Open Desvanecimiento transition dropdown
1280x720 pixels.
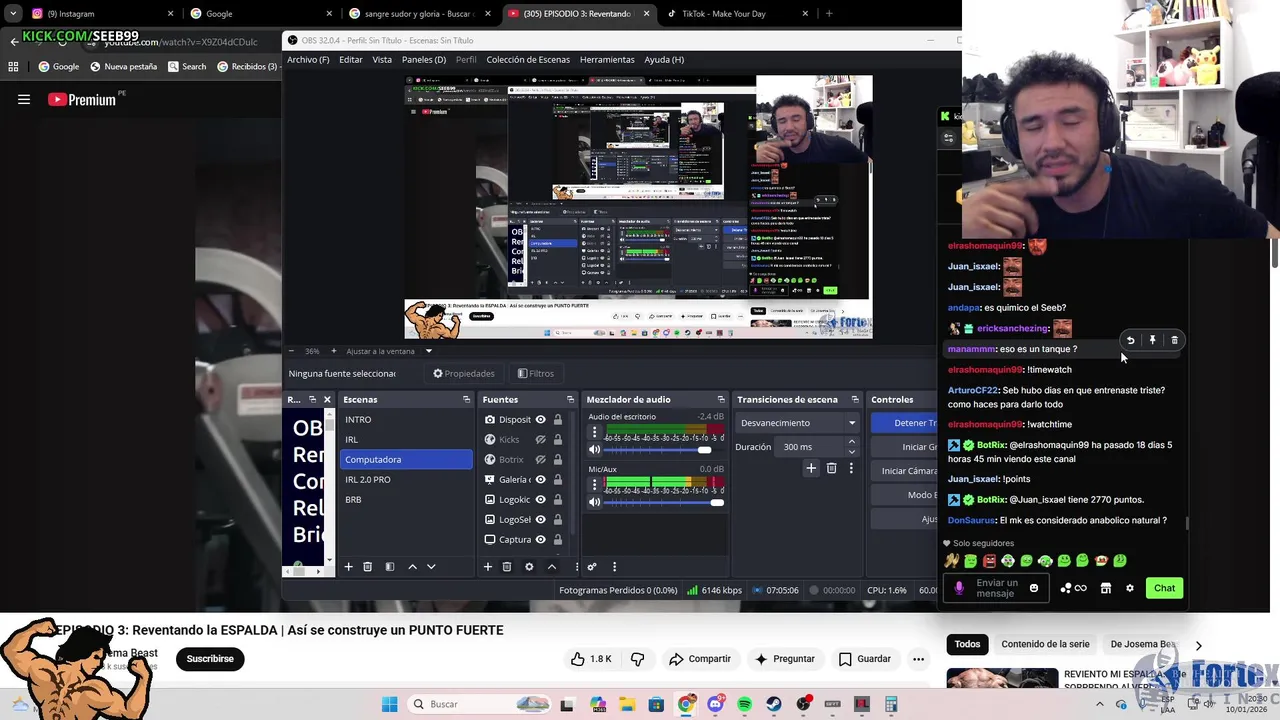(x=797, y=423)
